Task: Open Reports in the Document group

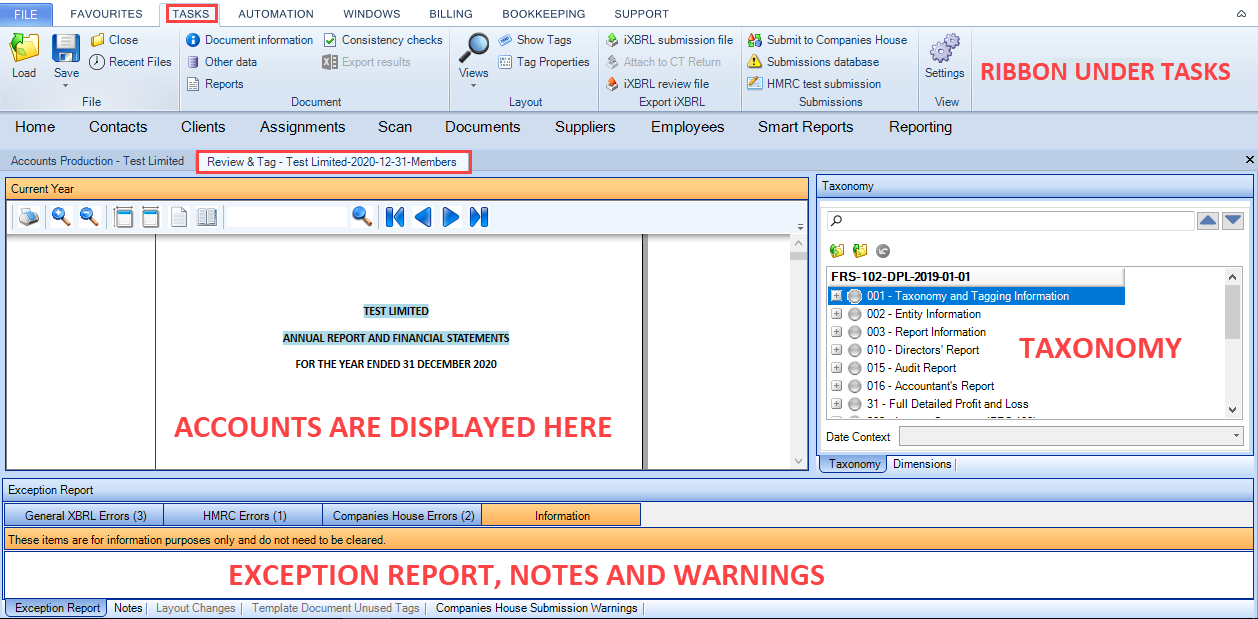Action: [x=215, y=84]
